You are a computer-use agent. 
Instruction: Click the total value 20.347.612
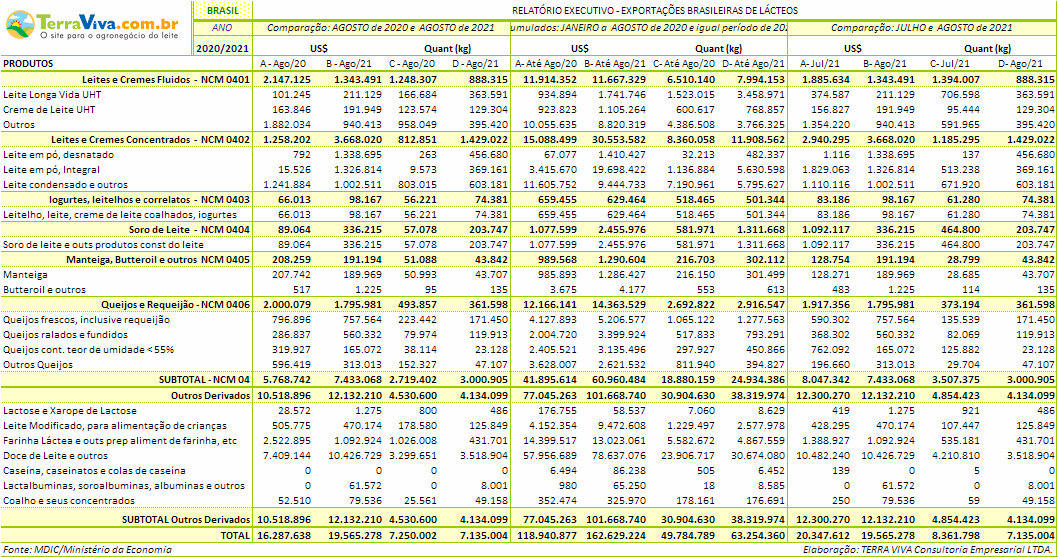click(x=823, y=535)
